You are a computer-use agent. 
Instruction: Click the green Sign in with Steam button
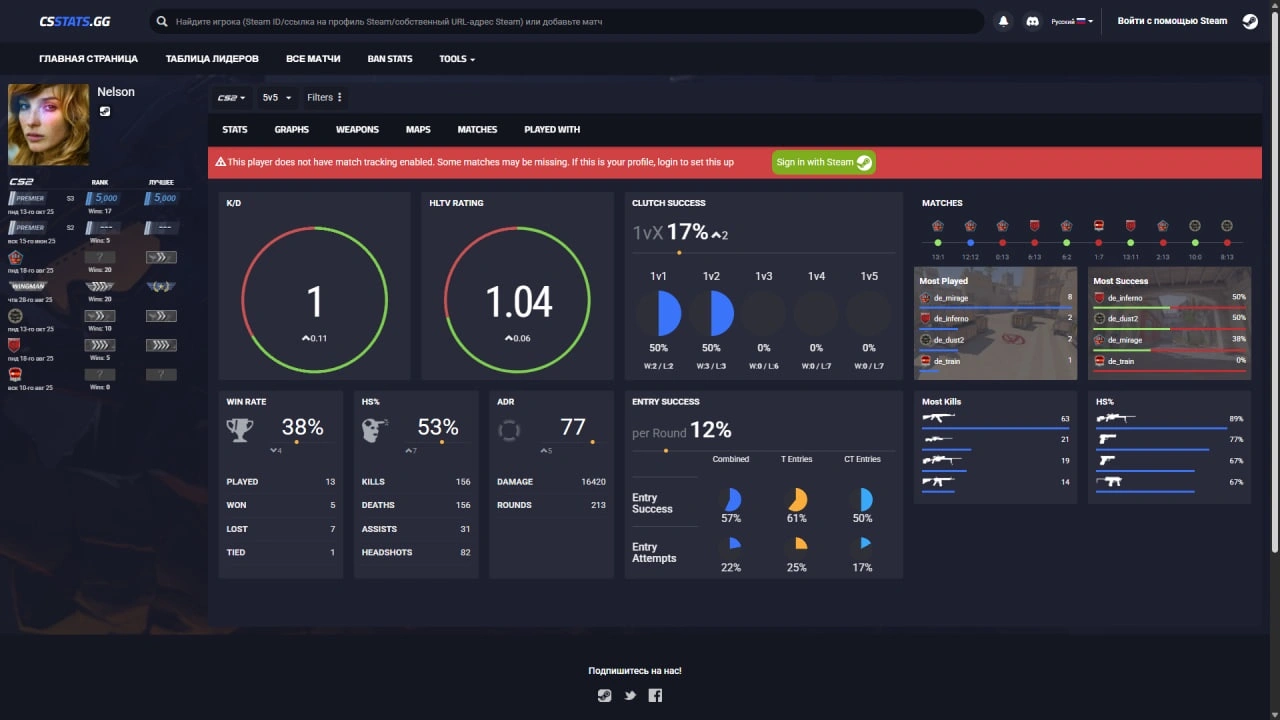[823, 162]
